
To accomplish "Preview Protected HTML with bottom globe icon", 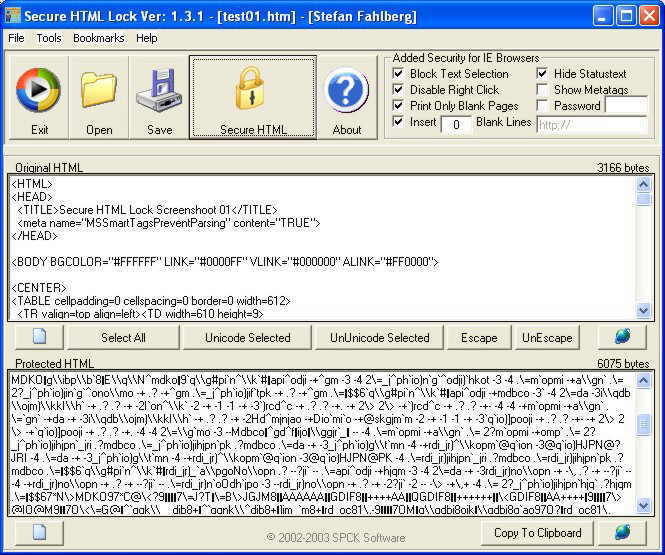I will point(622,533).
